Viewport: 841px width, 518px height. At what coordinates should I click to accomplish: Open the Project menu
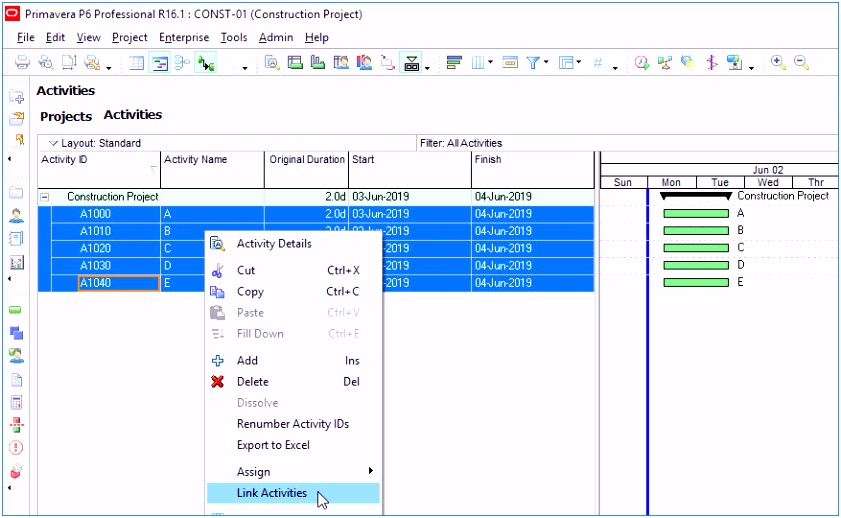[x=129, y=38]
